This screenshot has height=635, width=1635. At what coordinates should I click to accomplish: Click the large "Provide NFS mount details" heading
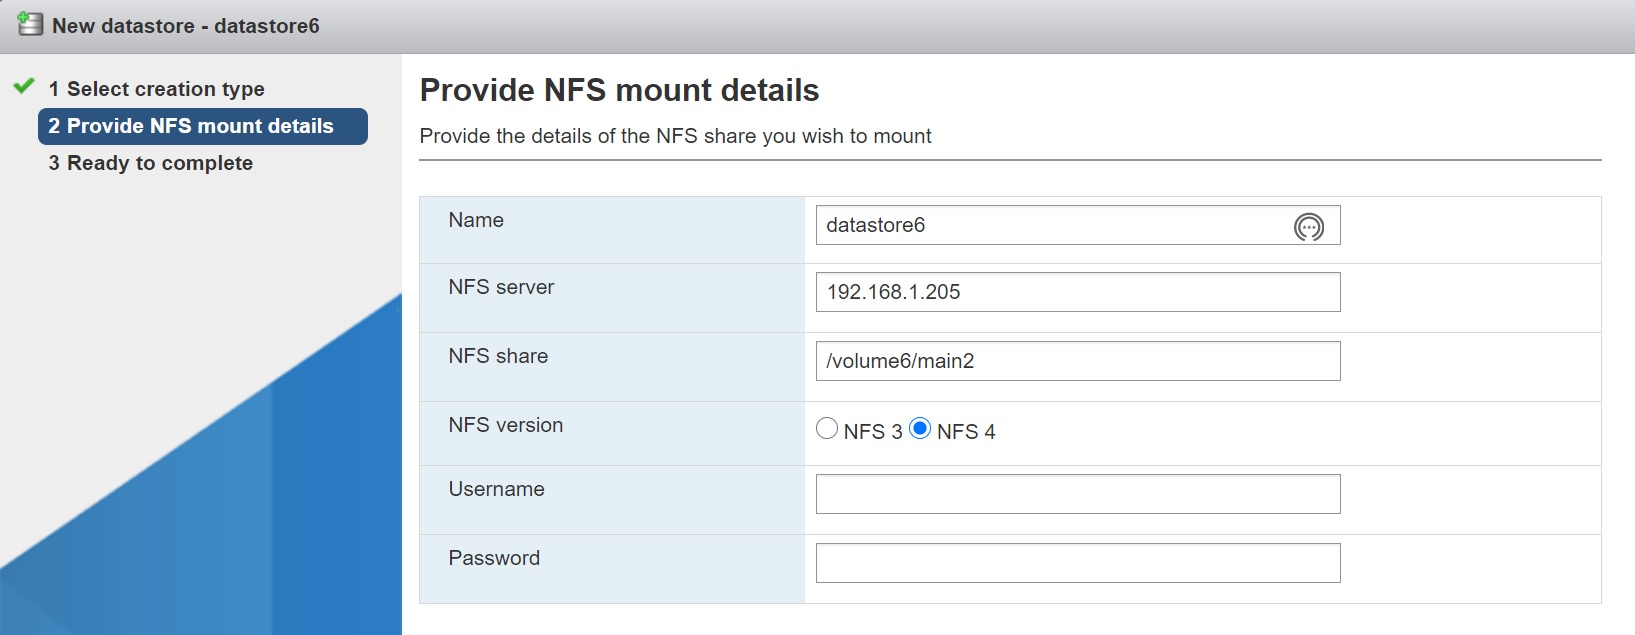click(x=619, y=90)
